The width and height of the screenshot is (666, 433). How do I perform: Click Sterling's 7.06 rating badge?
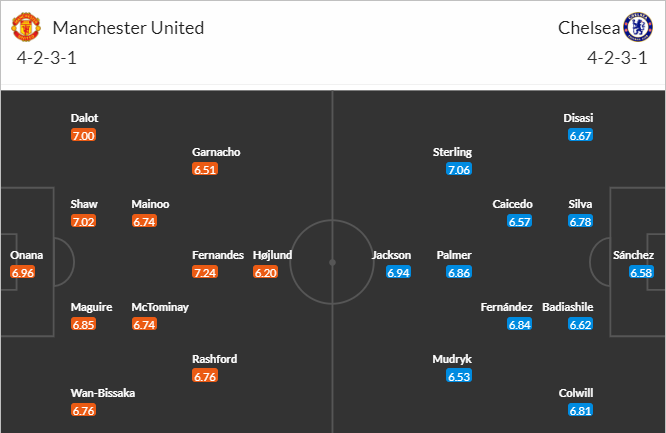[x=459, y=169]
